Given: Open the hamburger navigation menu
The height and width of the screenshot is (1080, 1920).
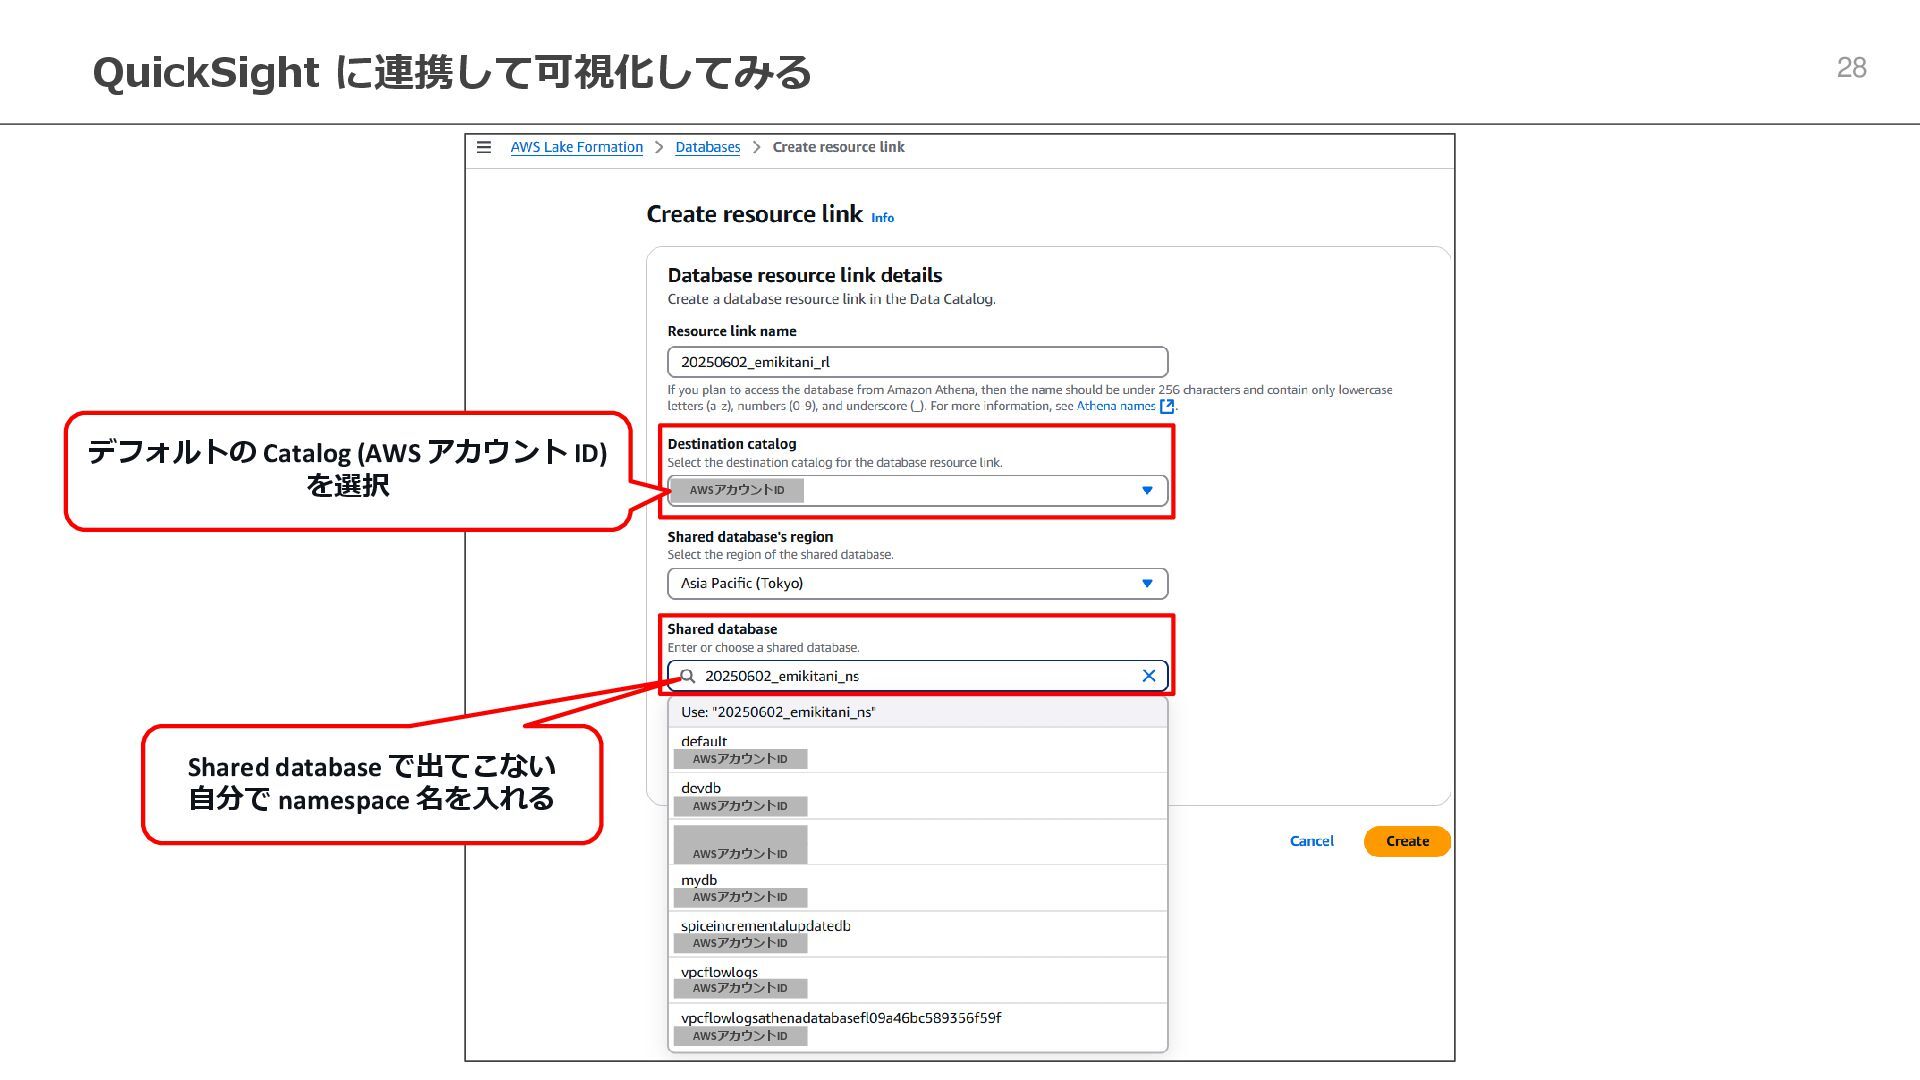Looking at the screenshot, I should point(484,147).
